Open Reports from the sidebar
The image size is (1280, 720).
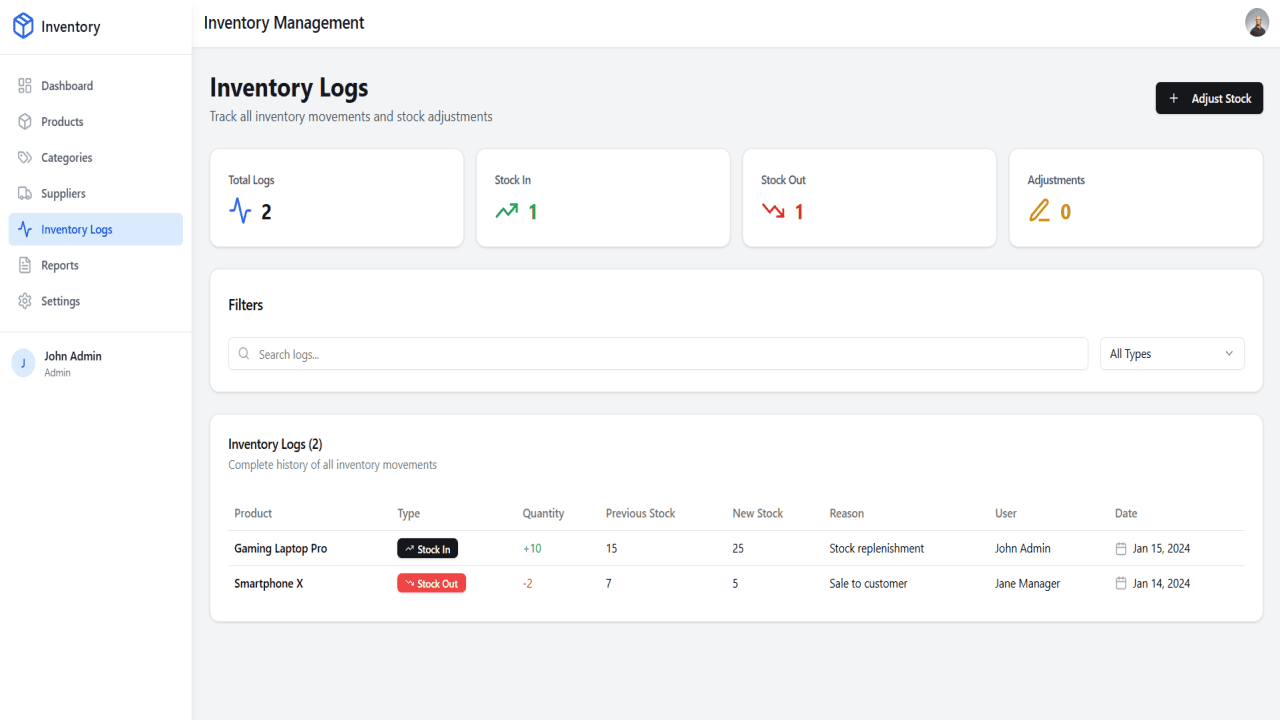point(96,266)
